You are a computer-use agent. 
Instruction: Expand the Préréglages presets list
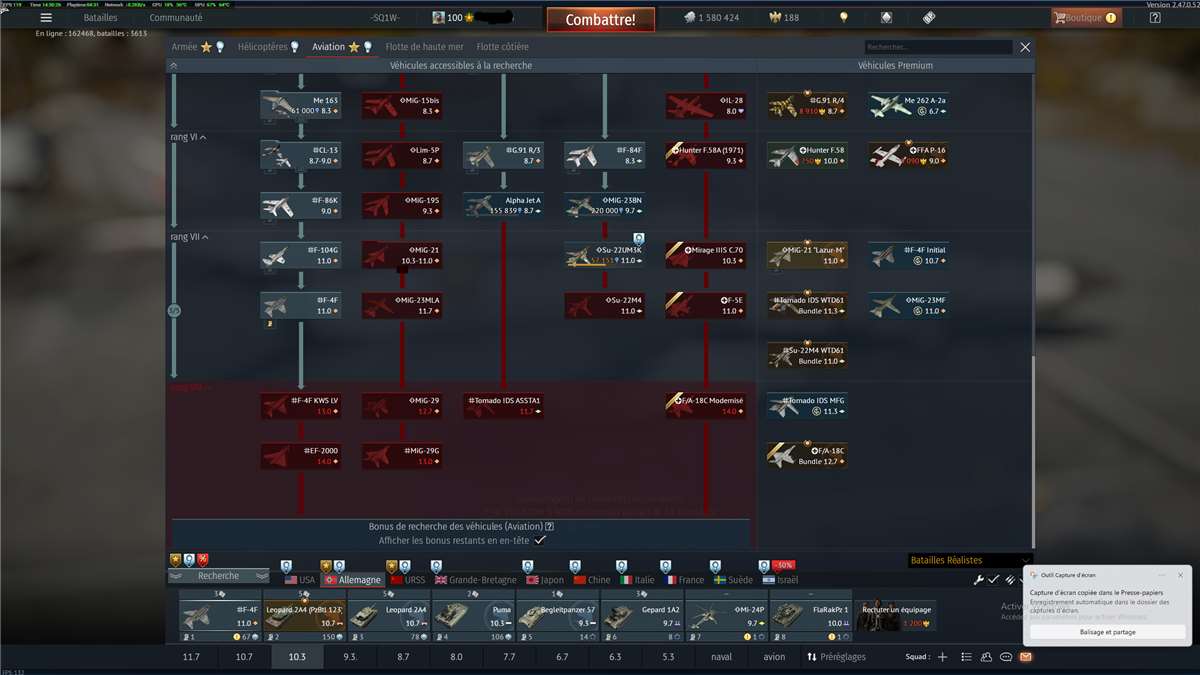pyautogui.click(x=836, y=657)
